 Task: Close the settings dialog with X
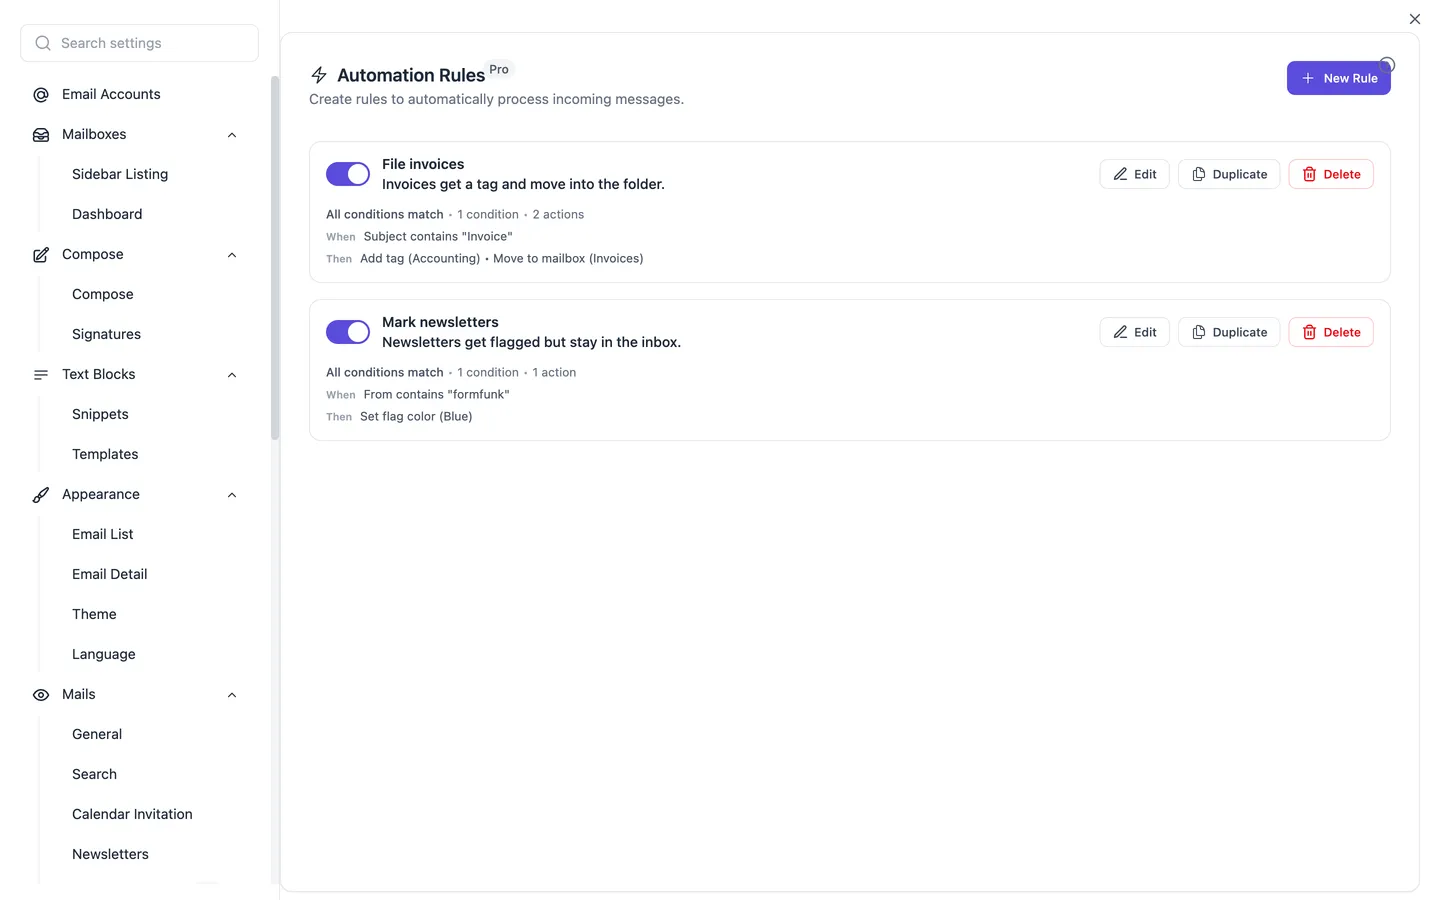(1415, 19)
